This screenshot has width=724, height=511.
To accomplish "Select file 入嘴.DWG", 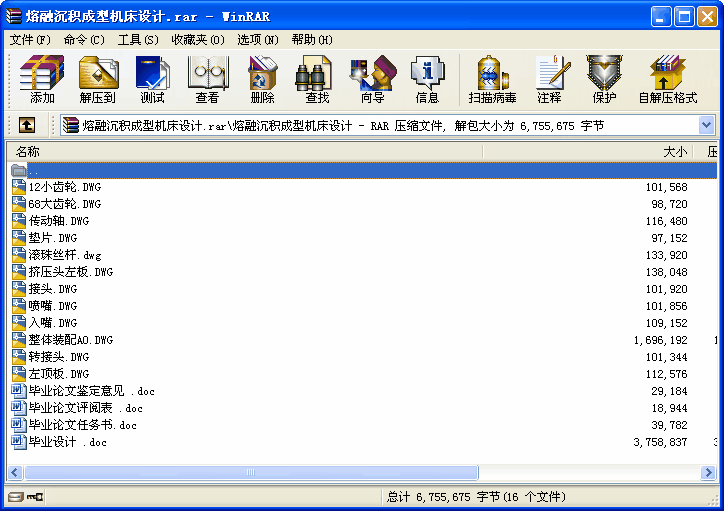I will [x=53, y=323].
